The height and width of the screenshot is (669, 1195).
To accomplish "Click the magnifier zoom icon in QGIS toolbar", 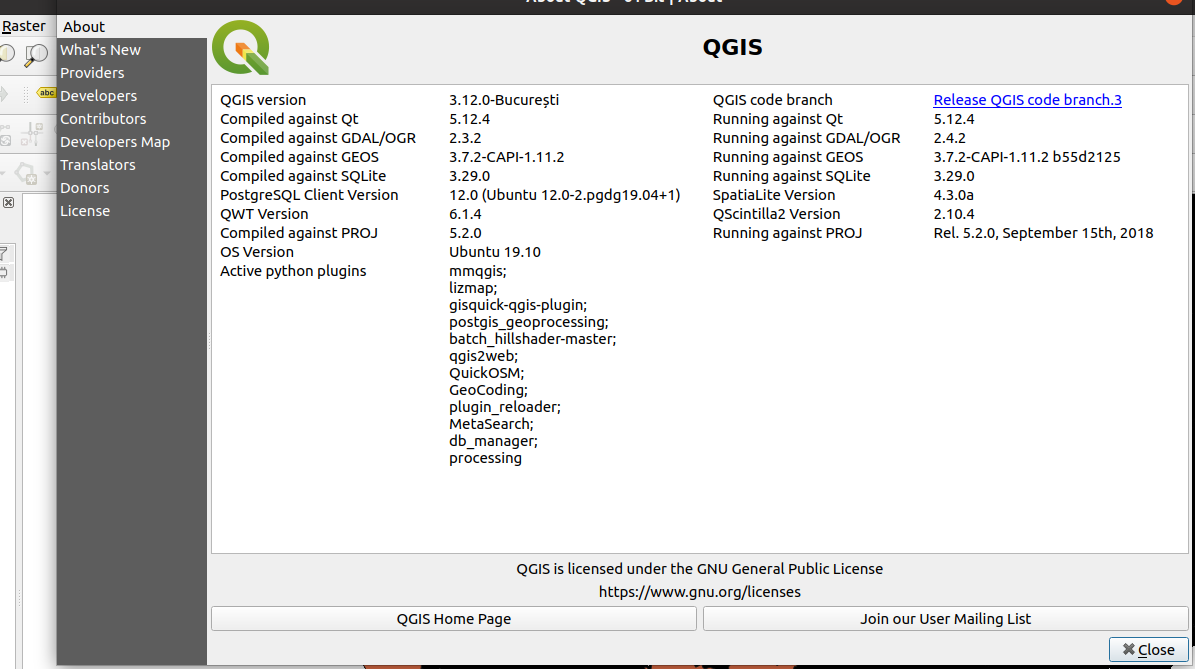I will 36,54.
